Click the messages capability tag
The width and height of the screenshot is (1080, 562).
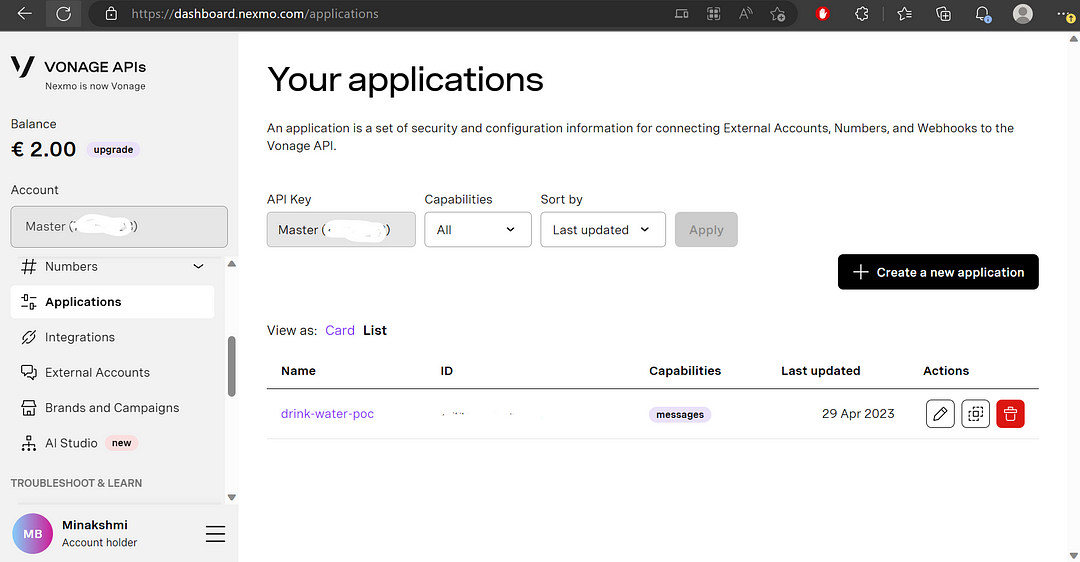[680, 415]
